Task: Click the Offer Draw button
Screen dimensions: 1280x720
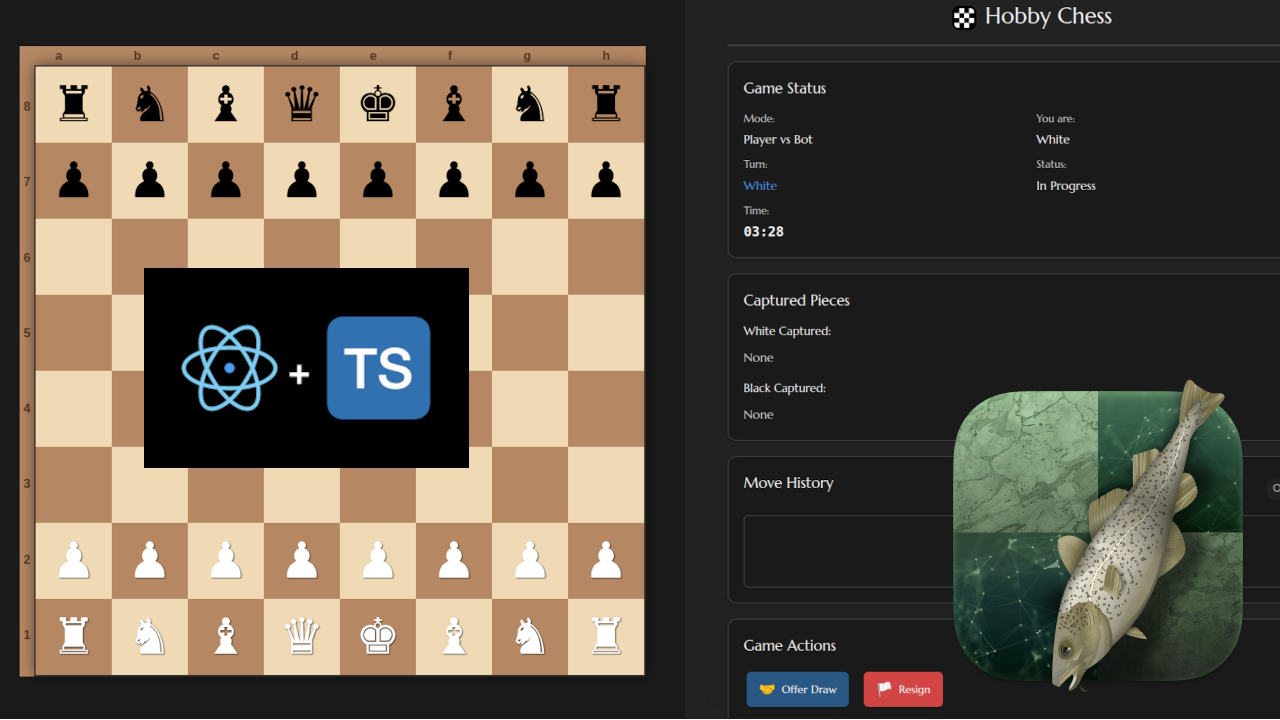Action: (x=797, y=689)
